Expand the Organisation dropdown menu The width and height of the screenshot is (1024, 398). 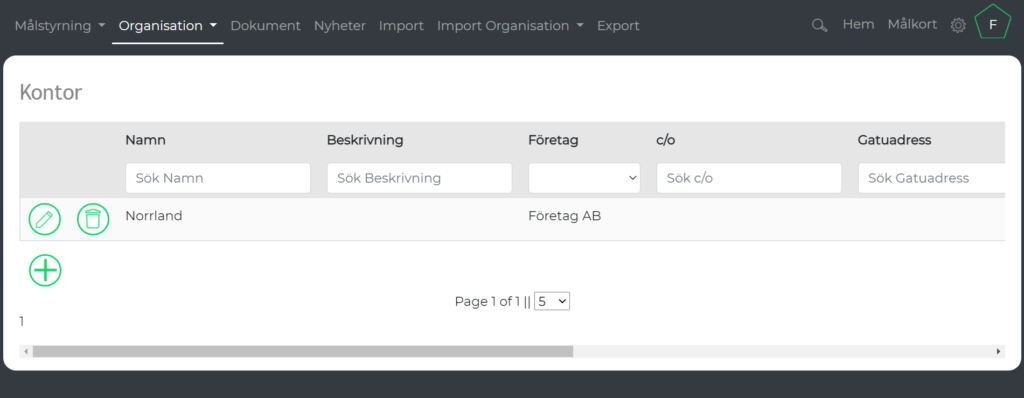pos(168,25)
